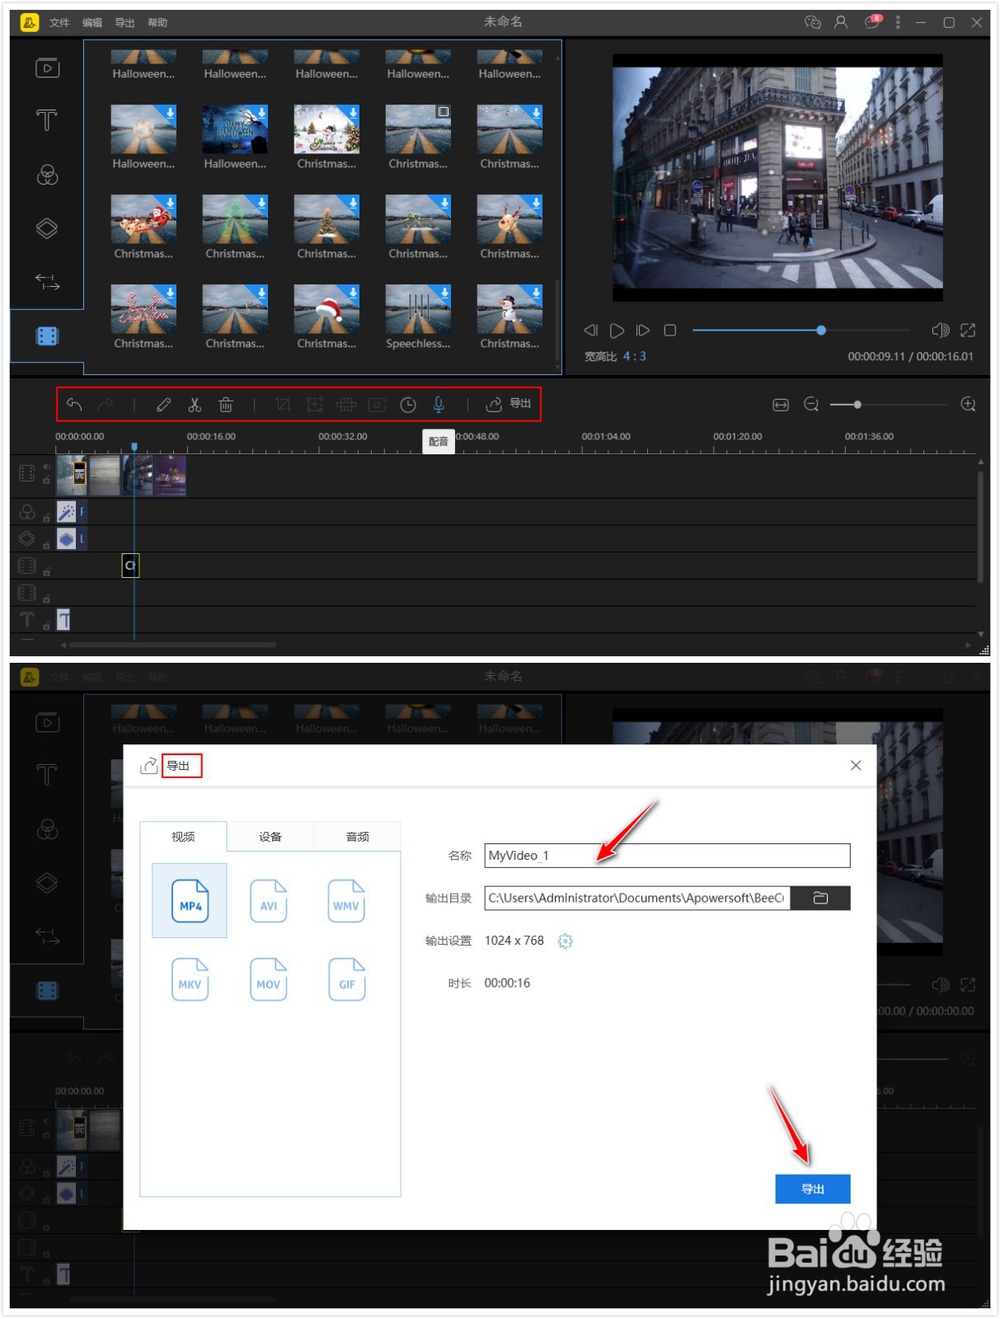
Task: Choose the GIF export format
Action: 346,979
